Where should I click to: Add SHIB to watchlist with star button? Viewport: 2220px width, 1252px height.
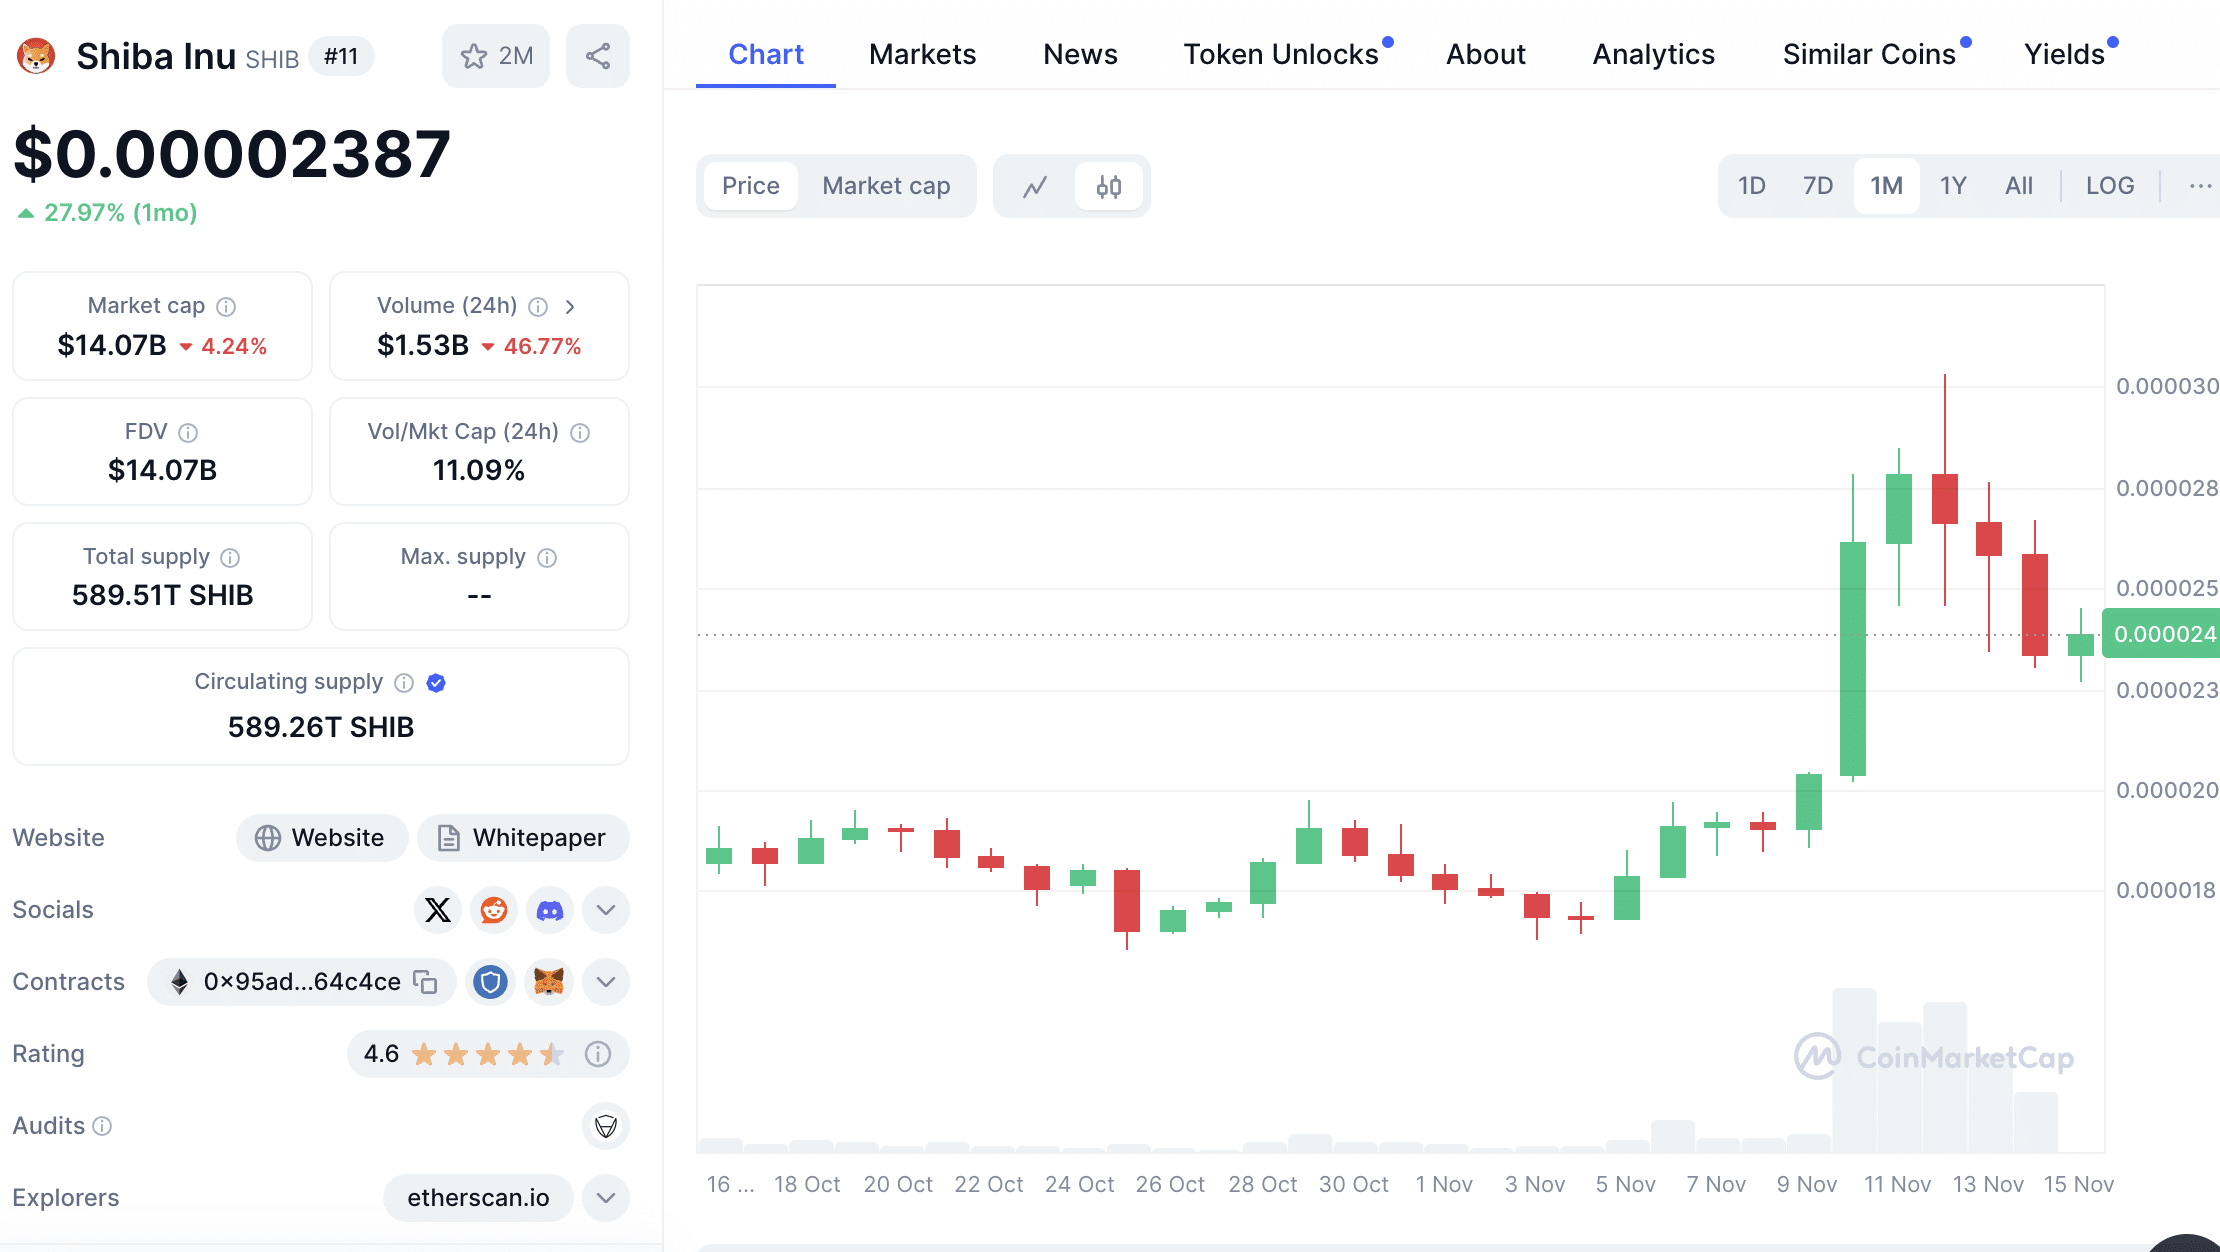pos(496,56)
